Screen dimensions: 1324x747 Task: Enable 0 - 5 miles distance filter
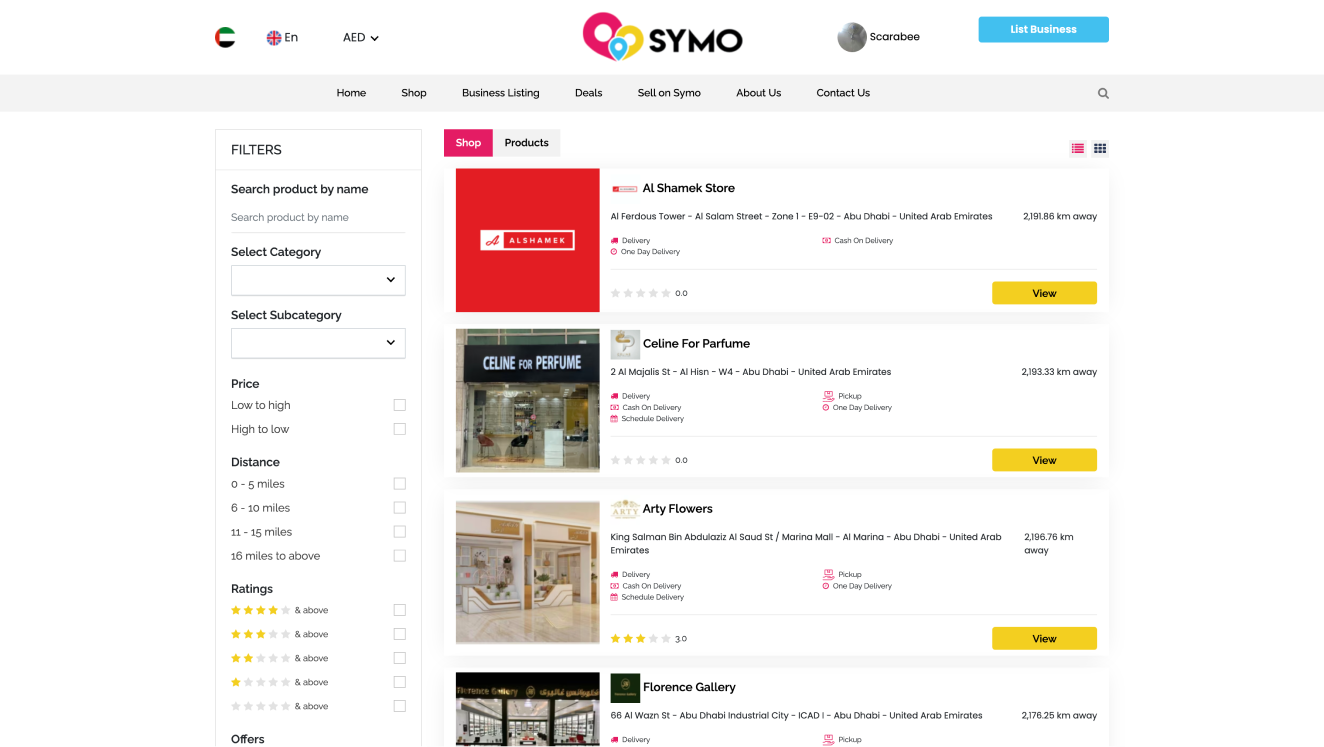(x=400, y=484)
